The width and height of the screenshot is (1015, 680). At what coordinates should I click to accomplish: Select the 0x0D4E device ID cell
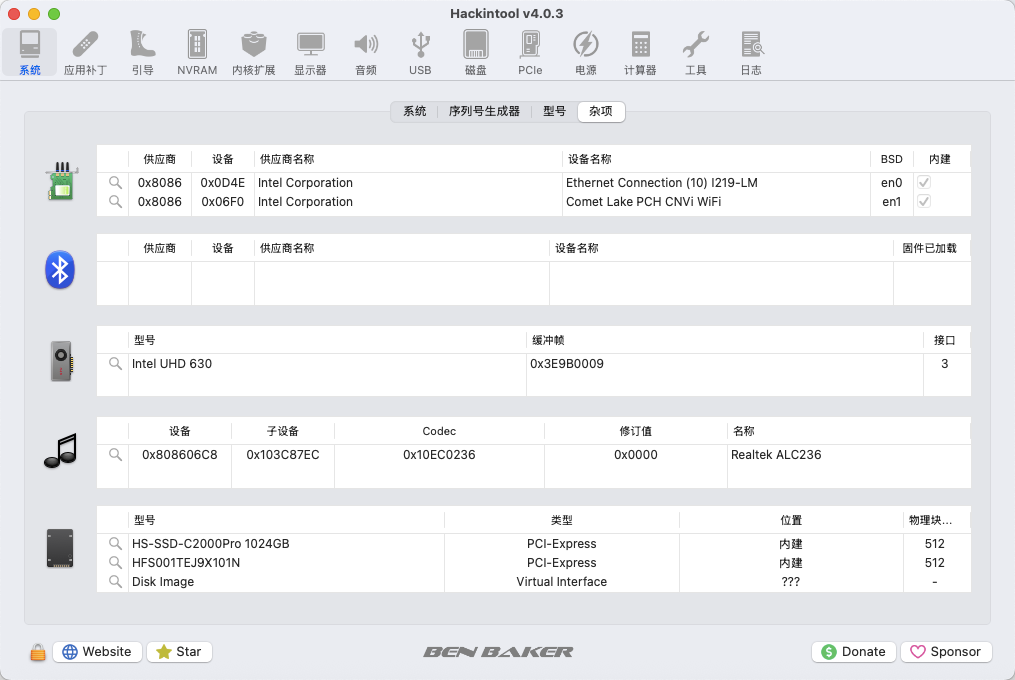tap(223, 183)
